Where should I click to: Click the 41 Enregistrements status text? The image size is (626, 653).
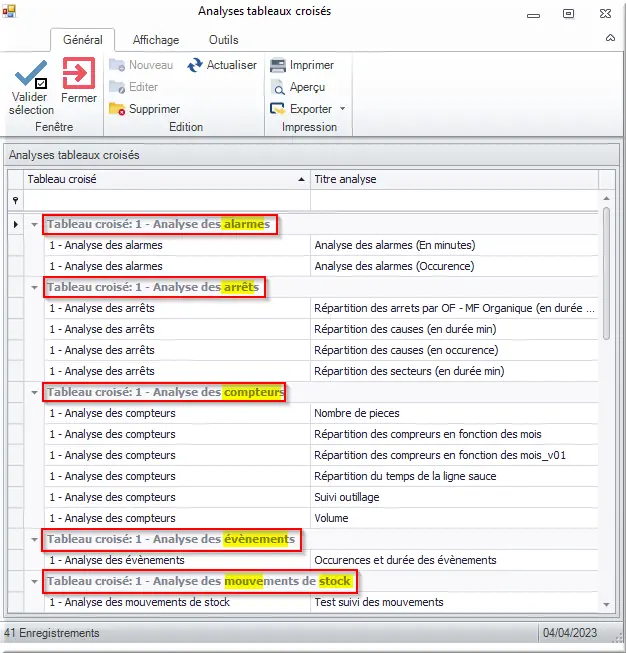pos(52,633)
